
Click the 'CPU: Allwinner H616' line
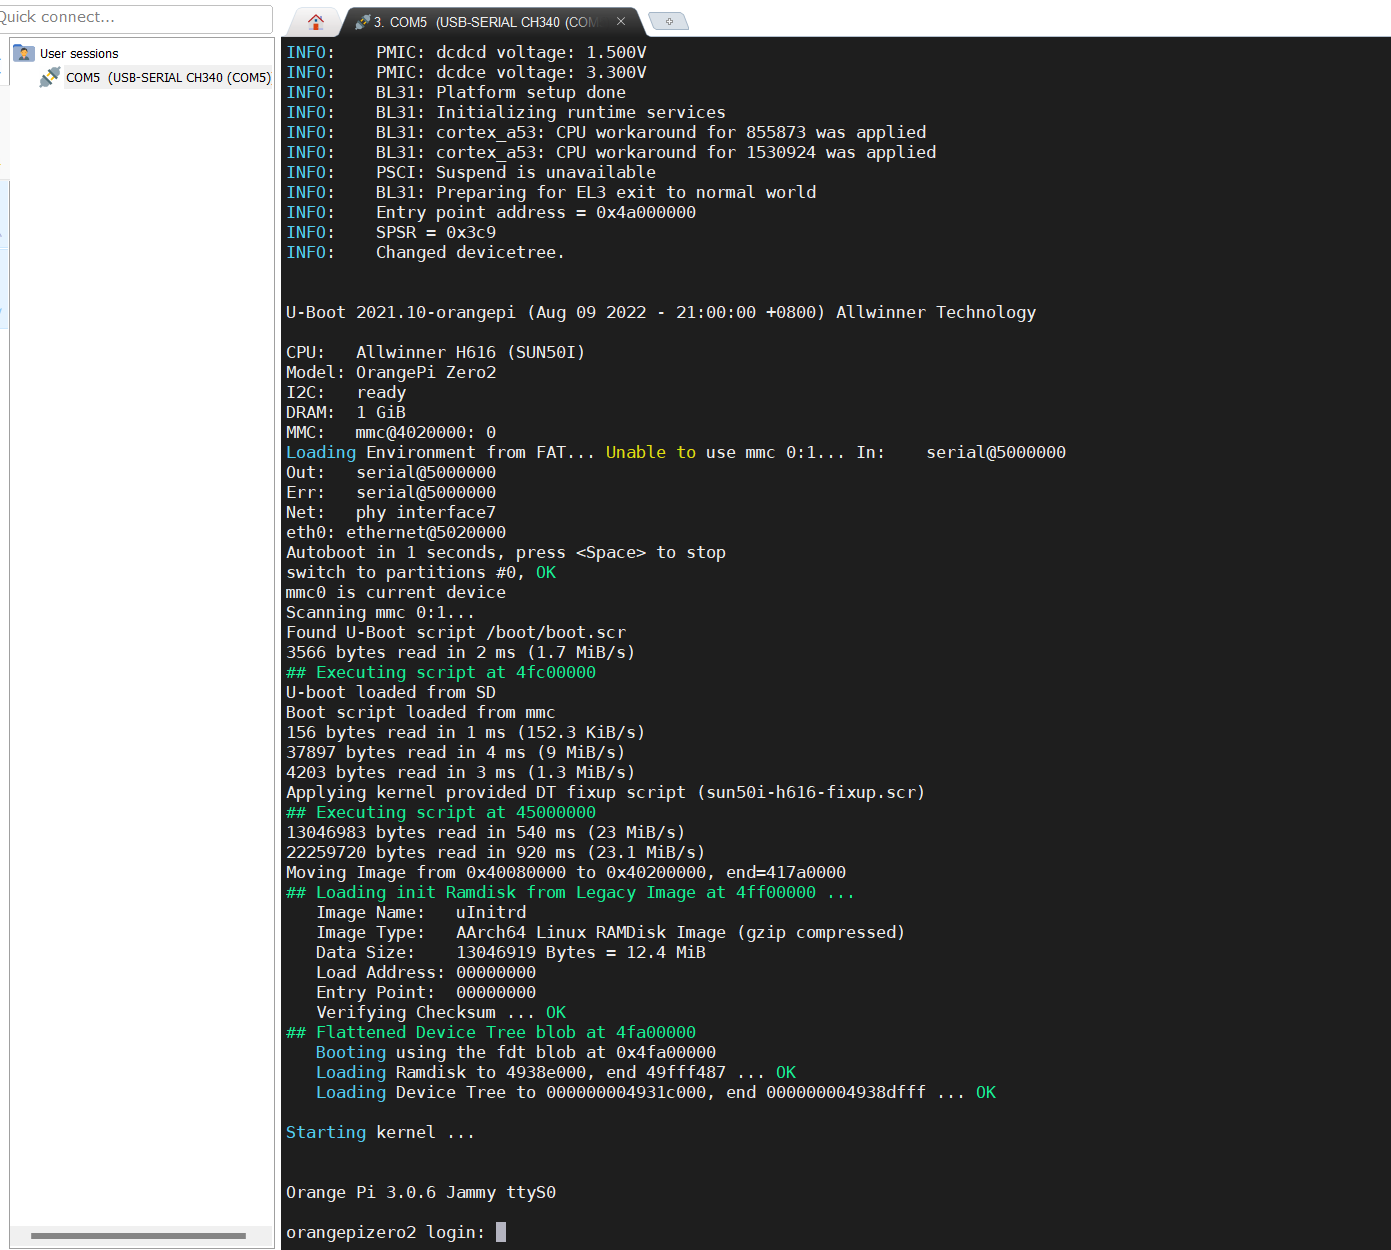[435, 352]
